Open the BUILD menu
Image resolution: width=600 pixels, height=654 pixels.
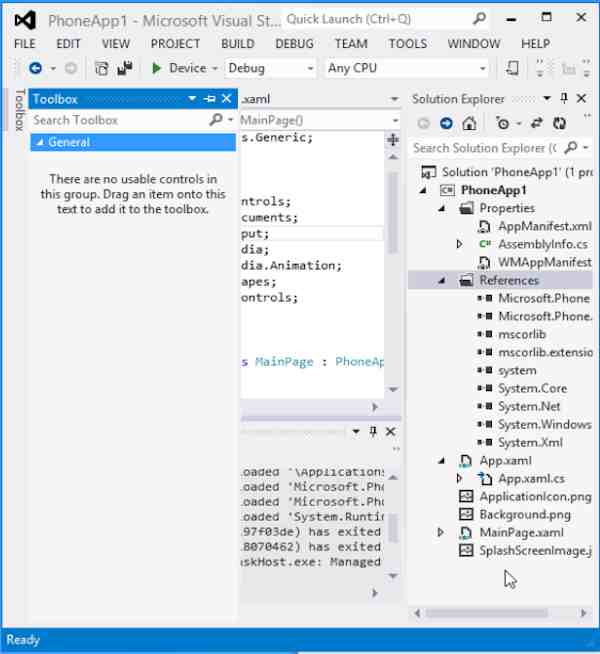click(x=238, y=43)
